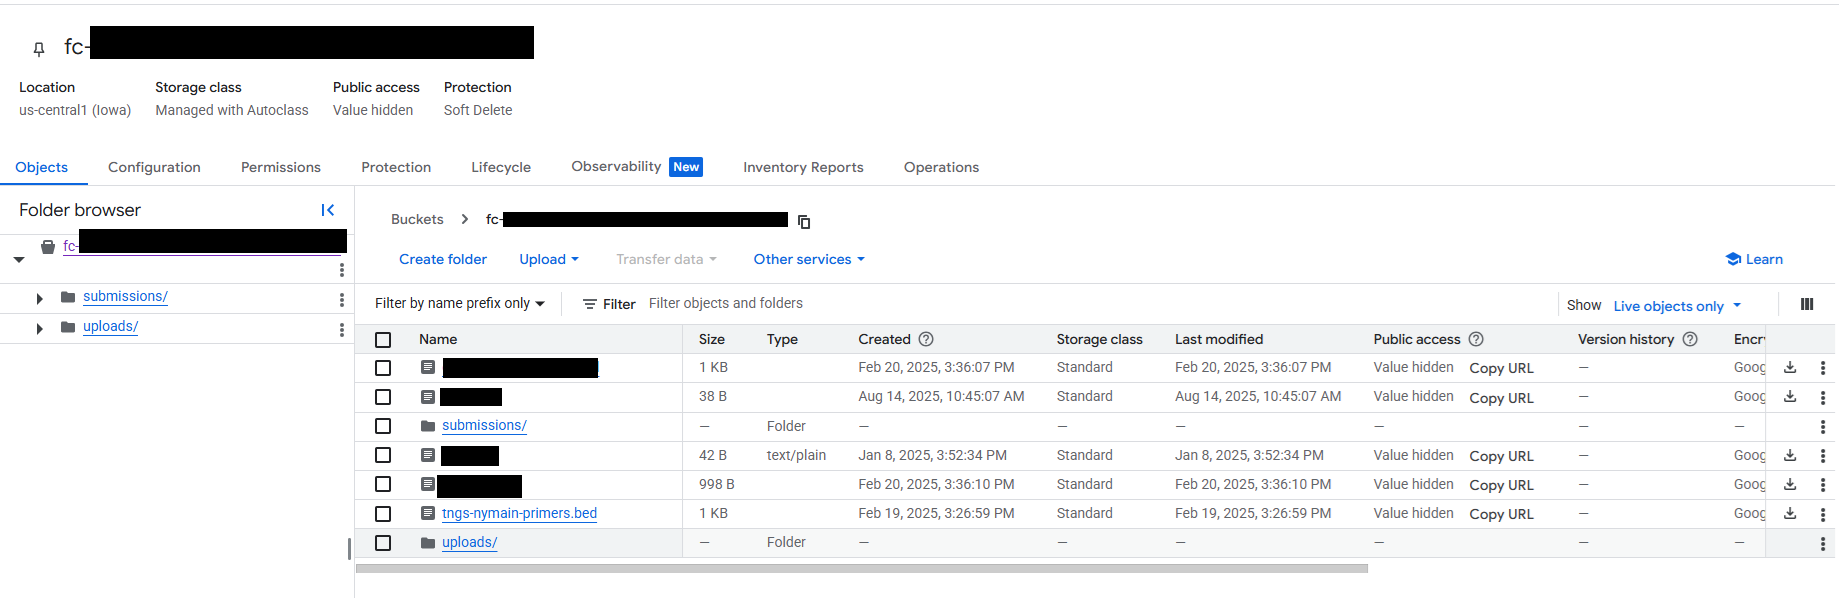Click the Create folder button
The height and width of the screenshot is (598, 1839).
point(443,259)
